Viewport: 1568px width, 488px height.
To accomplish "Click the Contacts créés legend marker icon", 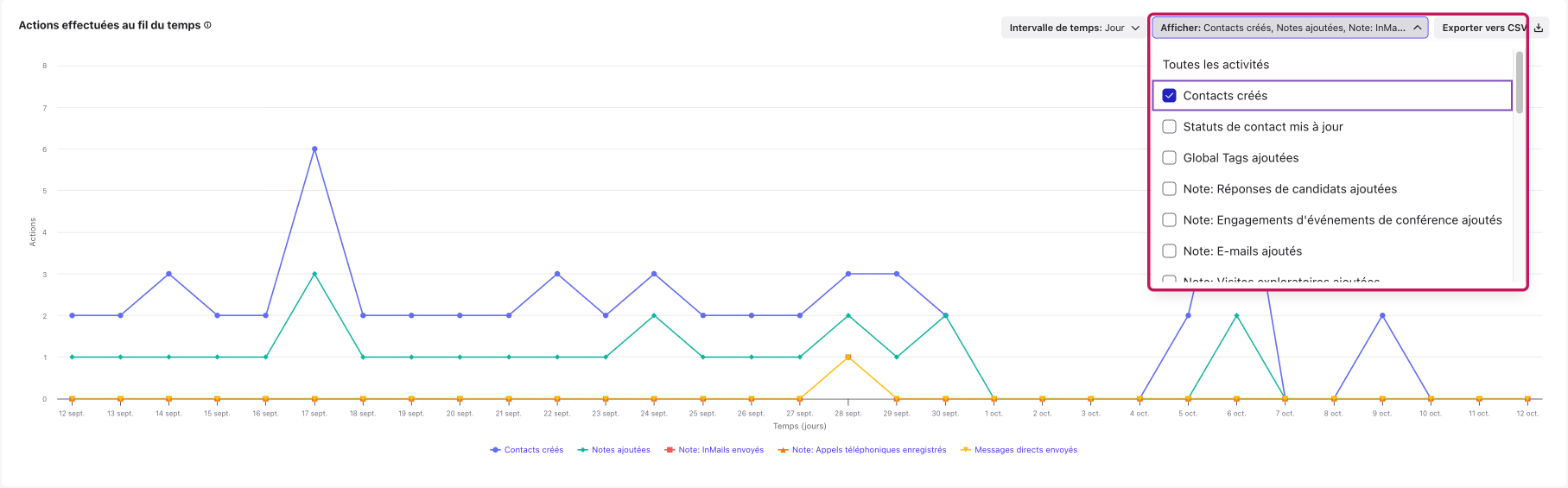I will coord(494,450).
